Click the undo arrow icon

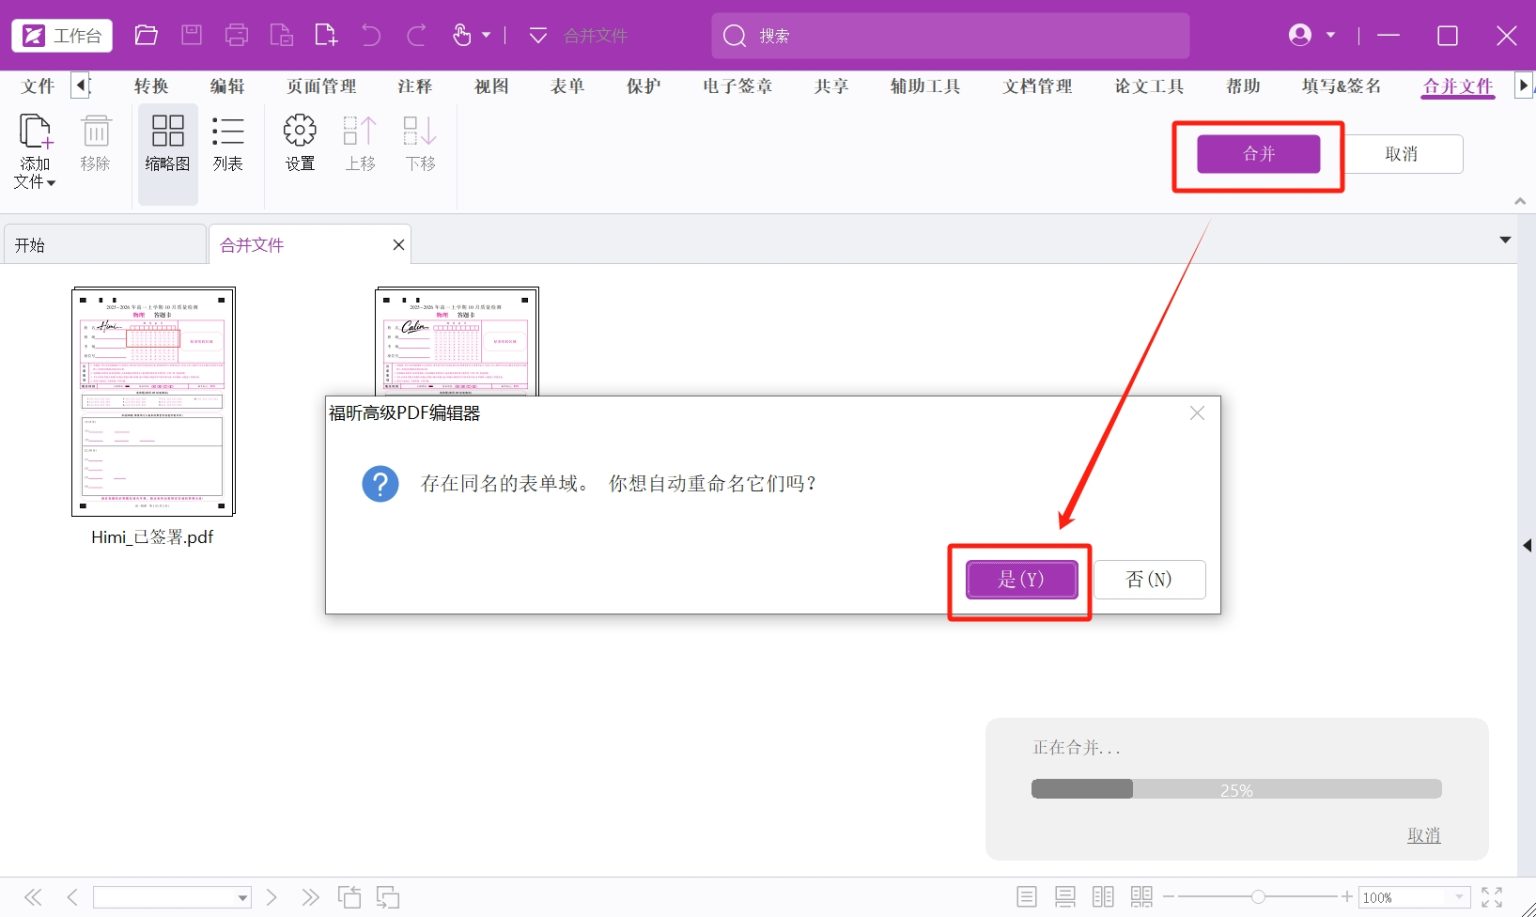[x=371, y=36]
